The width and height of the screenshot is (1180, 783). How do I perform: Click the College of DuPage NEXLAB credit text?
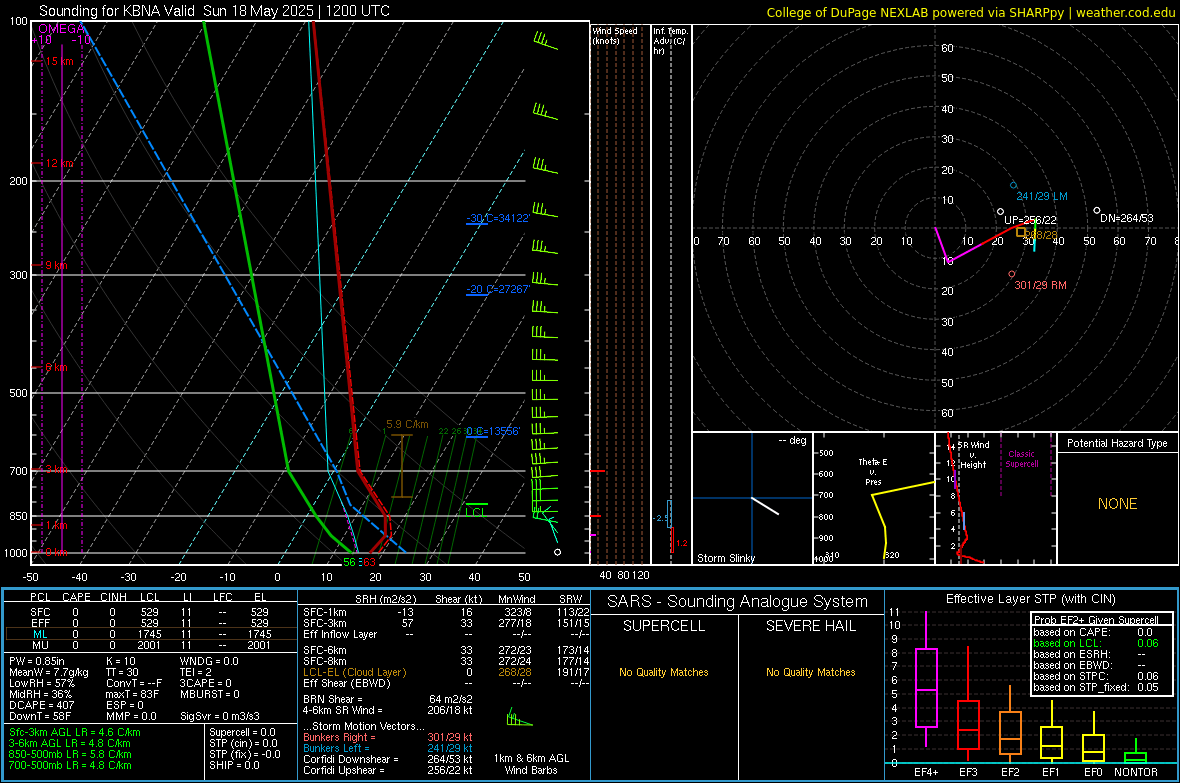point(971,12)
